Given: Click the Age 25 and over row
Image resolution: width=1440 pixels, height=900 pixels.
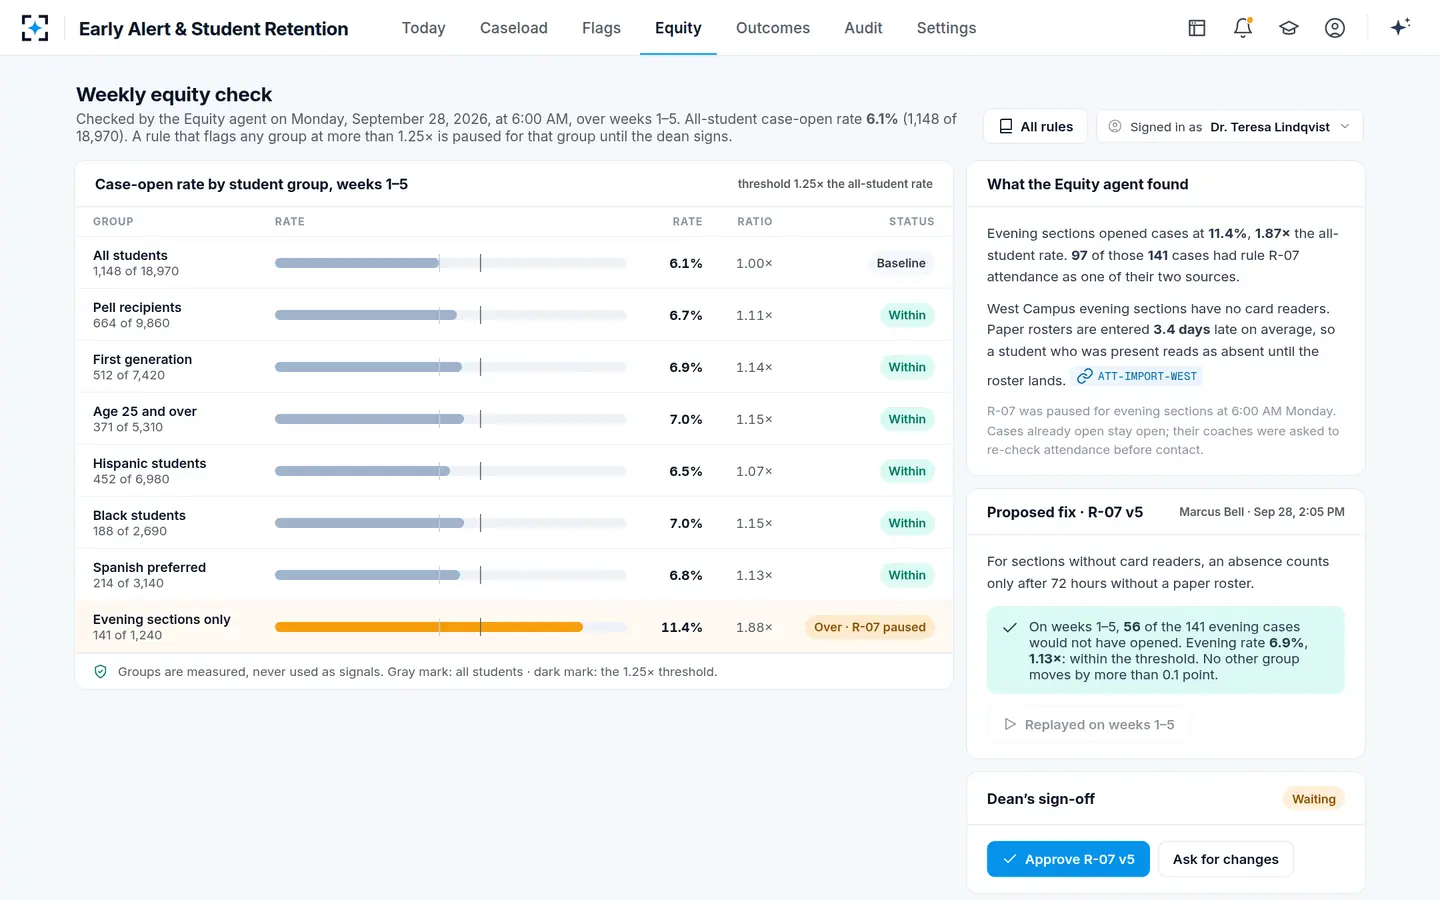Looking at the screenshot, I should point(514,419).
